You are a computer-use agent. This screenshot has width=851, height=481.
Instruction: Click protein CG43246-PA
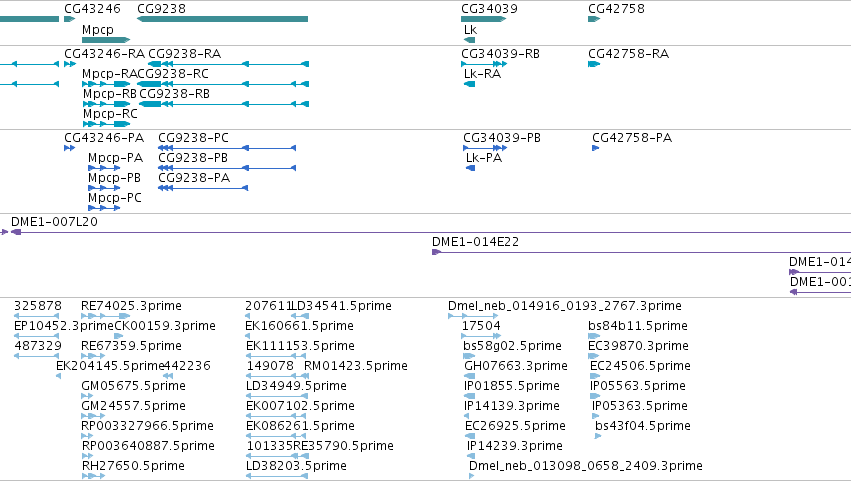coord(104,138)
